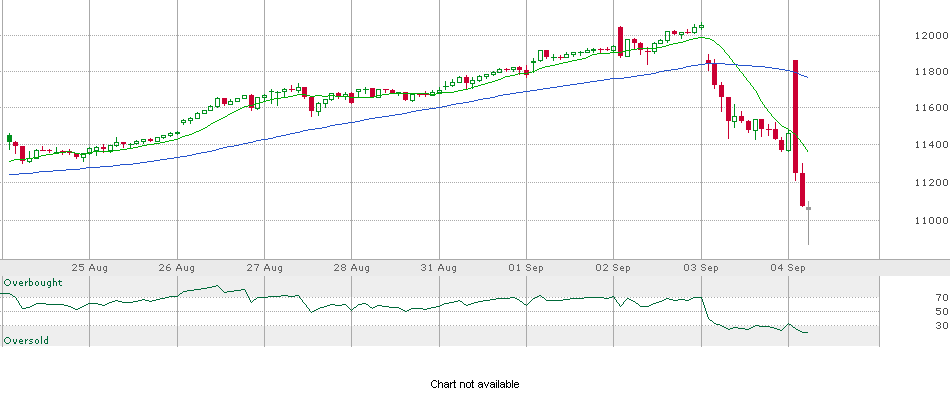
Task: Click the 31 Aug date label
Action: (x=439, y=268)
